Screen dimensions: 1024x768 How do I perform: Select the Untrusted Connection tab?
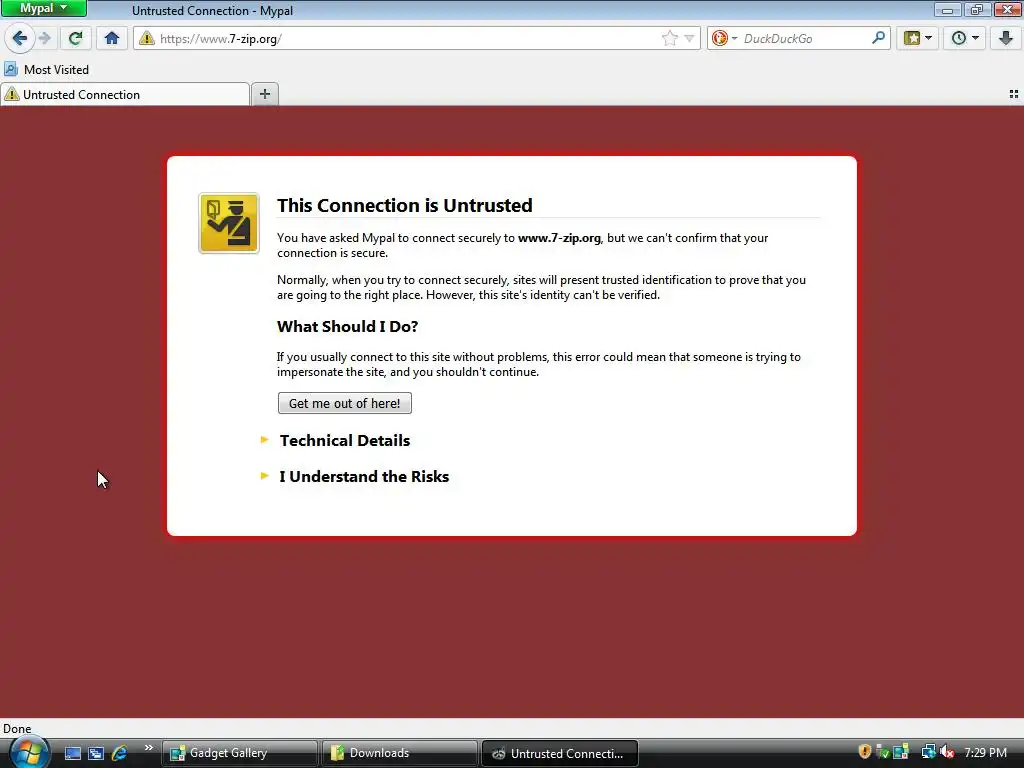click(125, 95)
